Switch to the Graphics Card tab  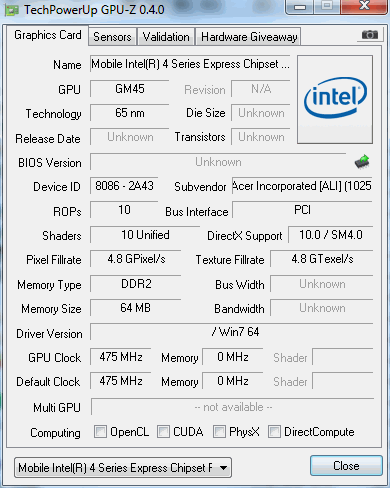(48, 35)
